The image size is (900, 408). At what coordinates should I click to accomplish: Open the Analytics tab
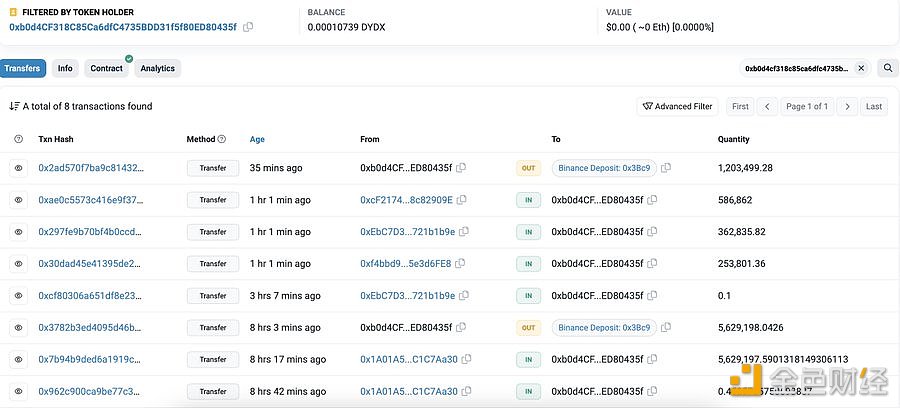158,68
